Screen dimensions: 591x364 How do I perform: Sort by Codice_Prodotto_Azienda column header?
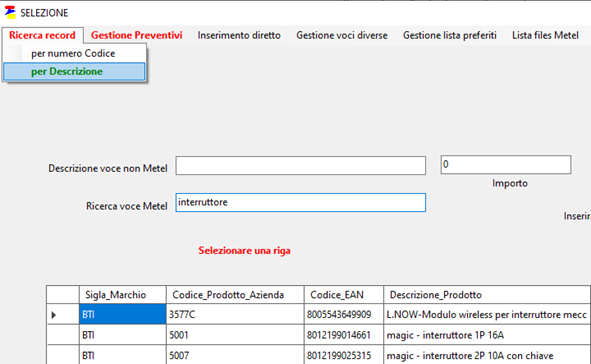click(235, 295)
